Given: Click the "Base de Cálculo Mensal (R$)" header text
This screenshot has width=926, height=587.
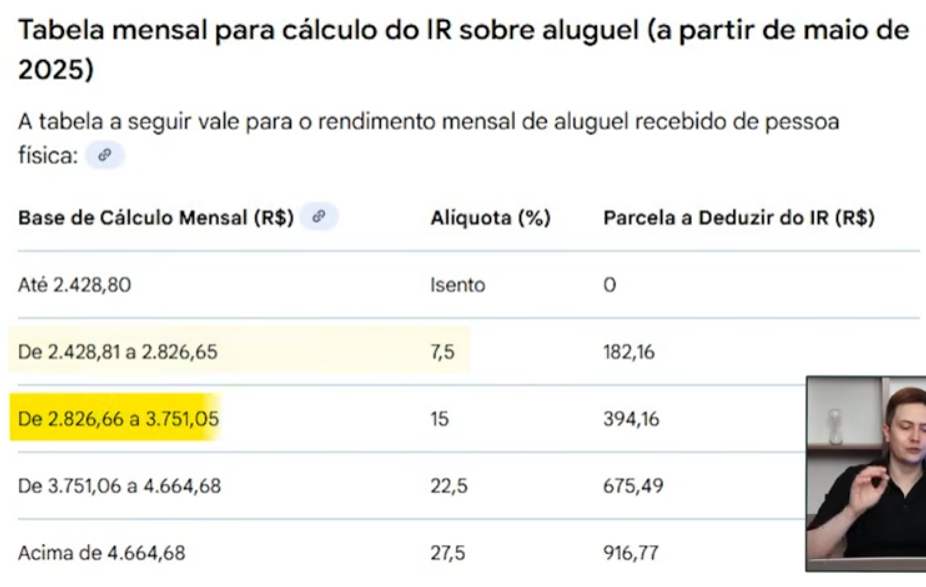Looking at the screenshot, I should coord(156,218).
